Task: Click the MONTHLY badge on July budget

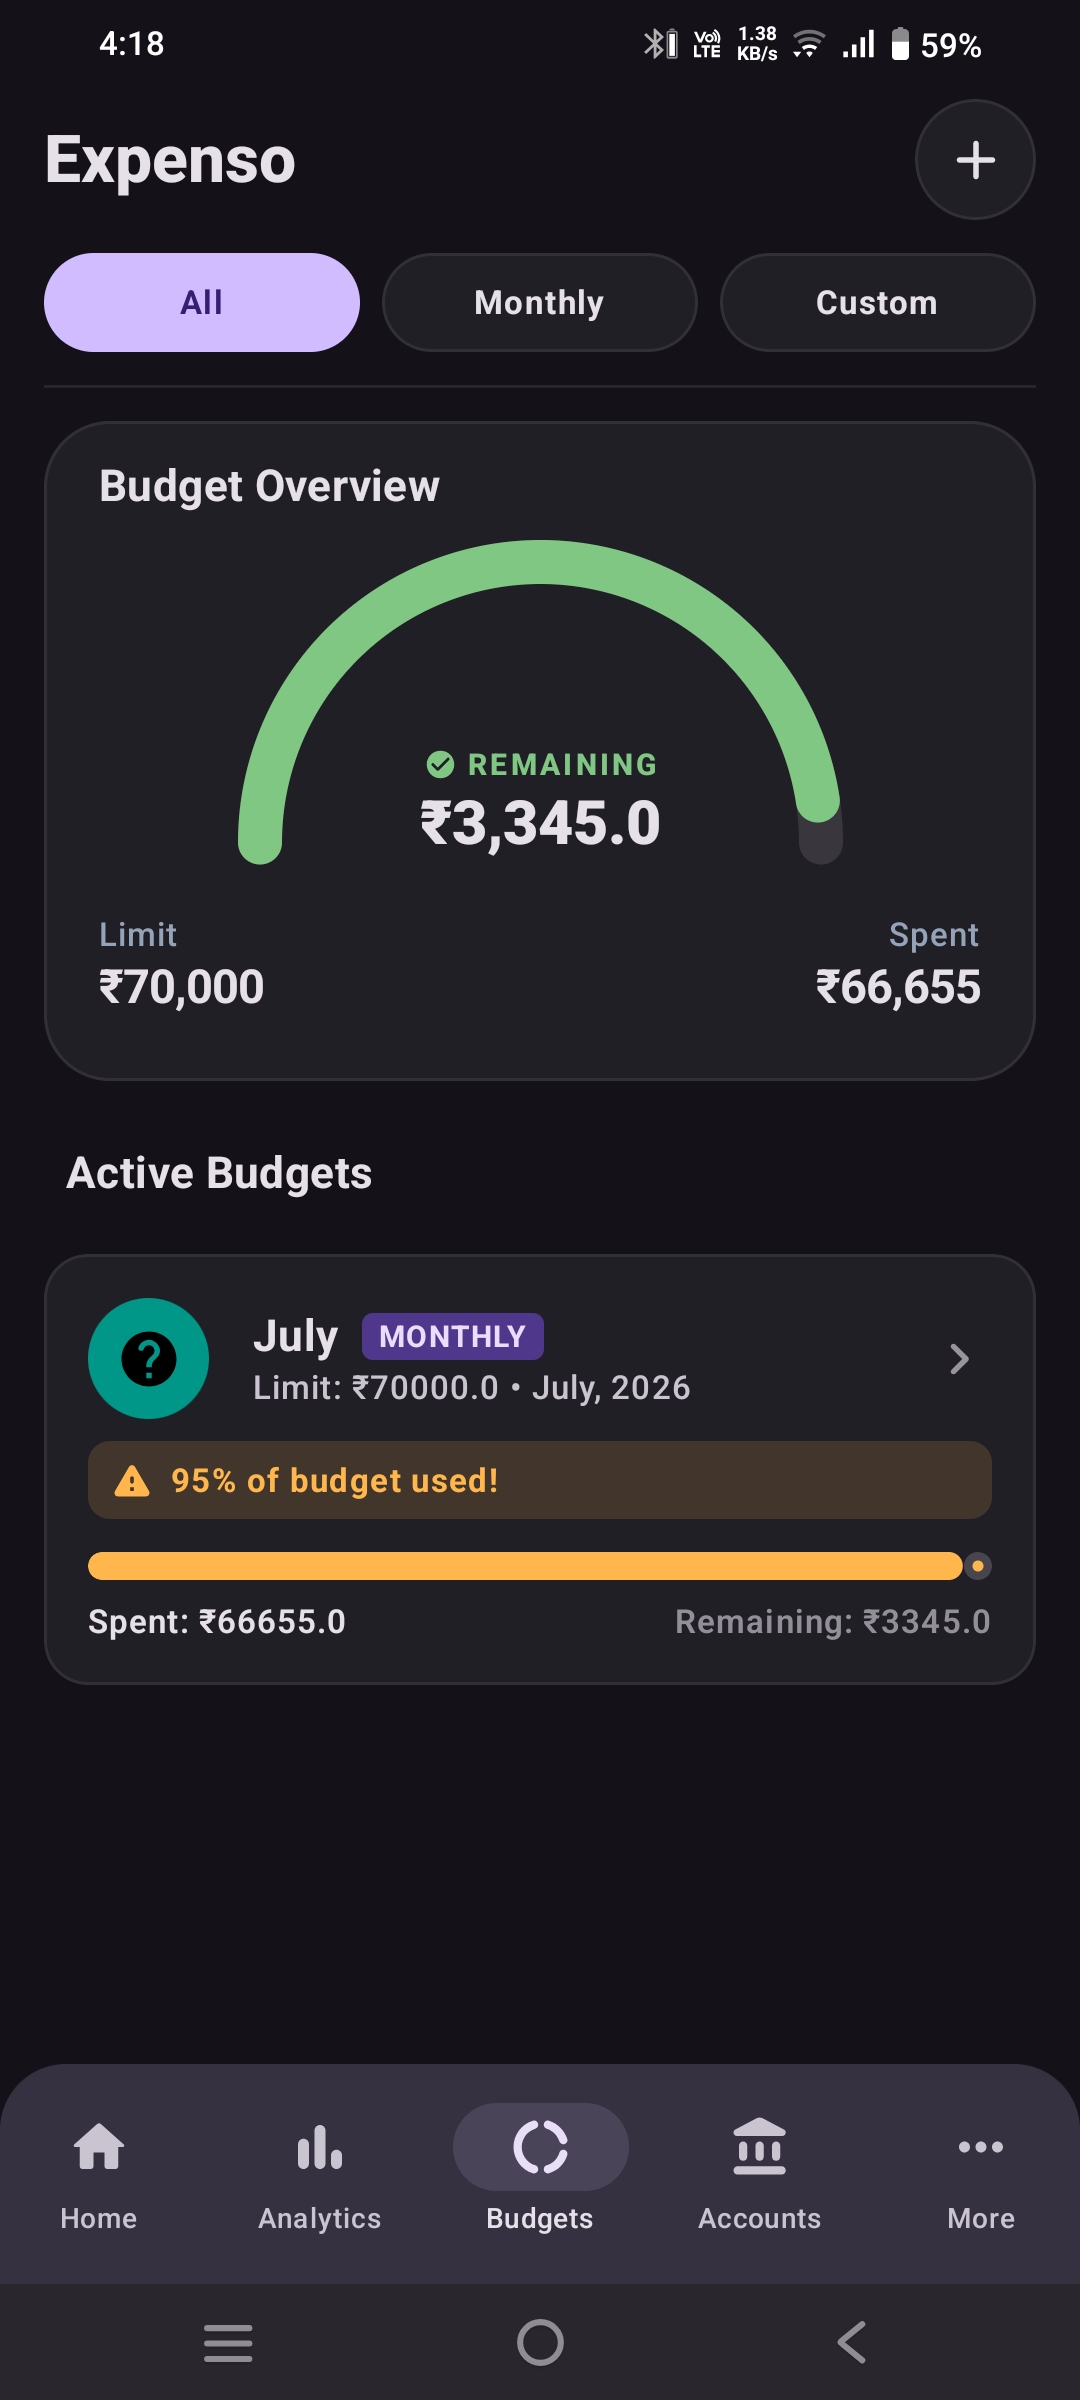Action: [x=453, y=1336]
